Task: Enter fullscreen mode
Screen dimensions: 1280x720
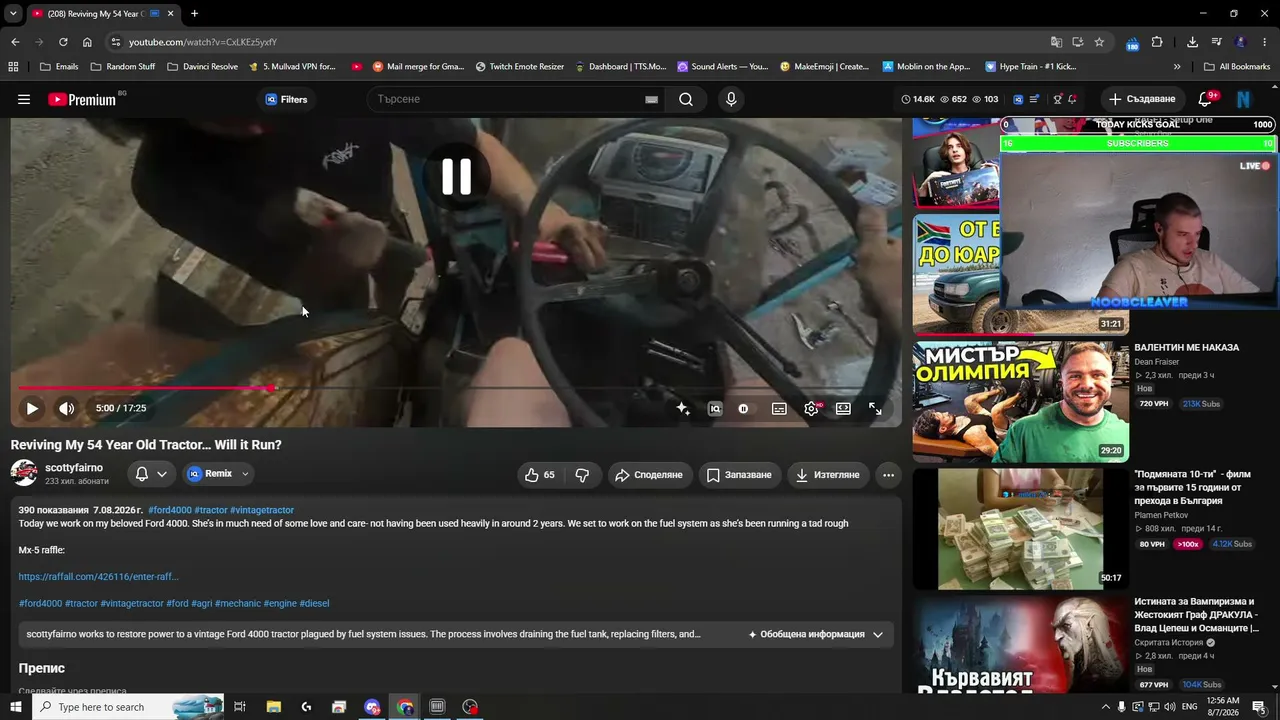Action: point(875,408)
